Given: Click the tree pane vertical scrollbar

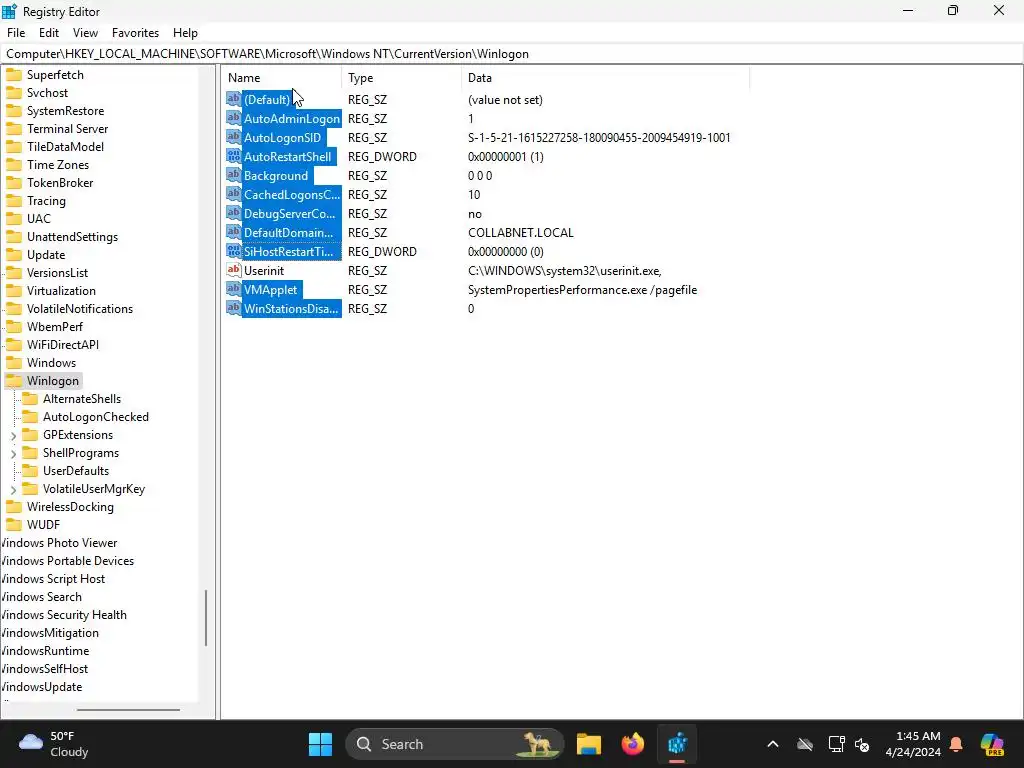Looking at the screenshot, I should tap(206, 618).
